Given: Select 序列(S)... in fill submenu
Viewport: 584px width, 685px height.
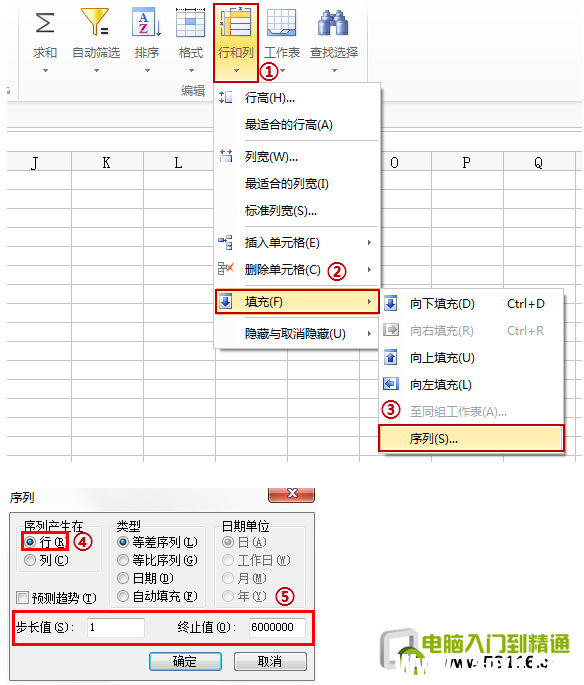Looking at the screenshot, I should coord(471,438).
